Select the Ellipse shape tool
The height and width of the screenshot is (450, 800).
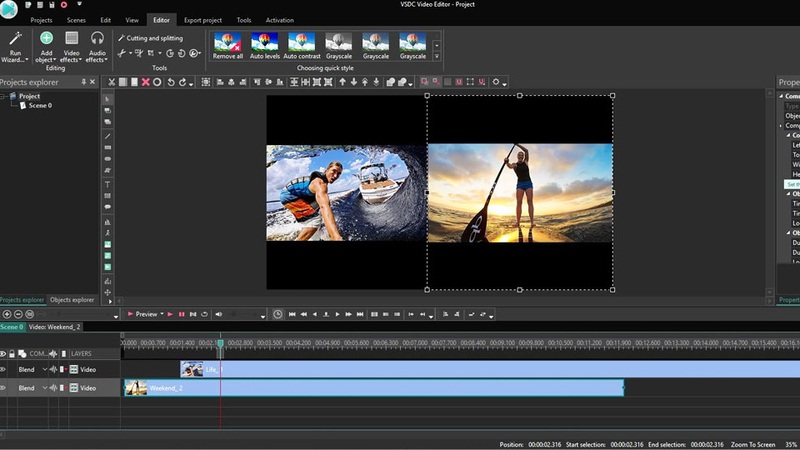click(108, 159)
